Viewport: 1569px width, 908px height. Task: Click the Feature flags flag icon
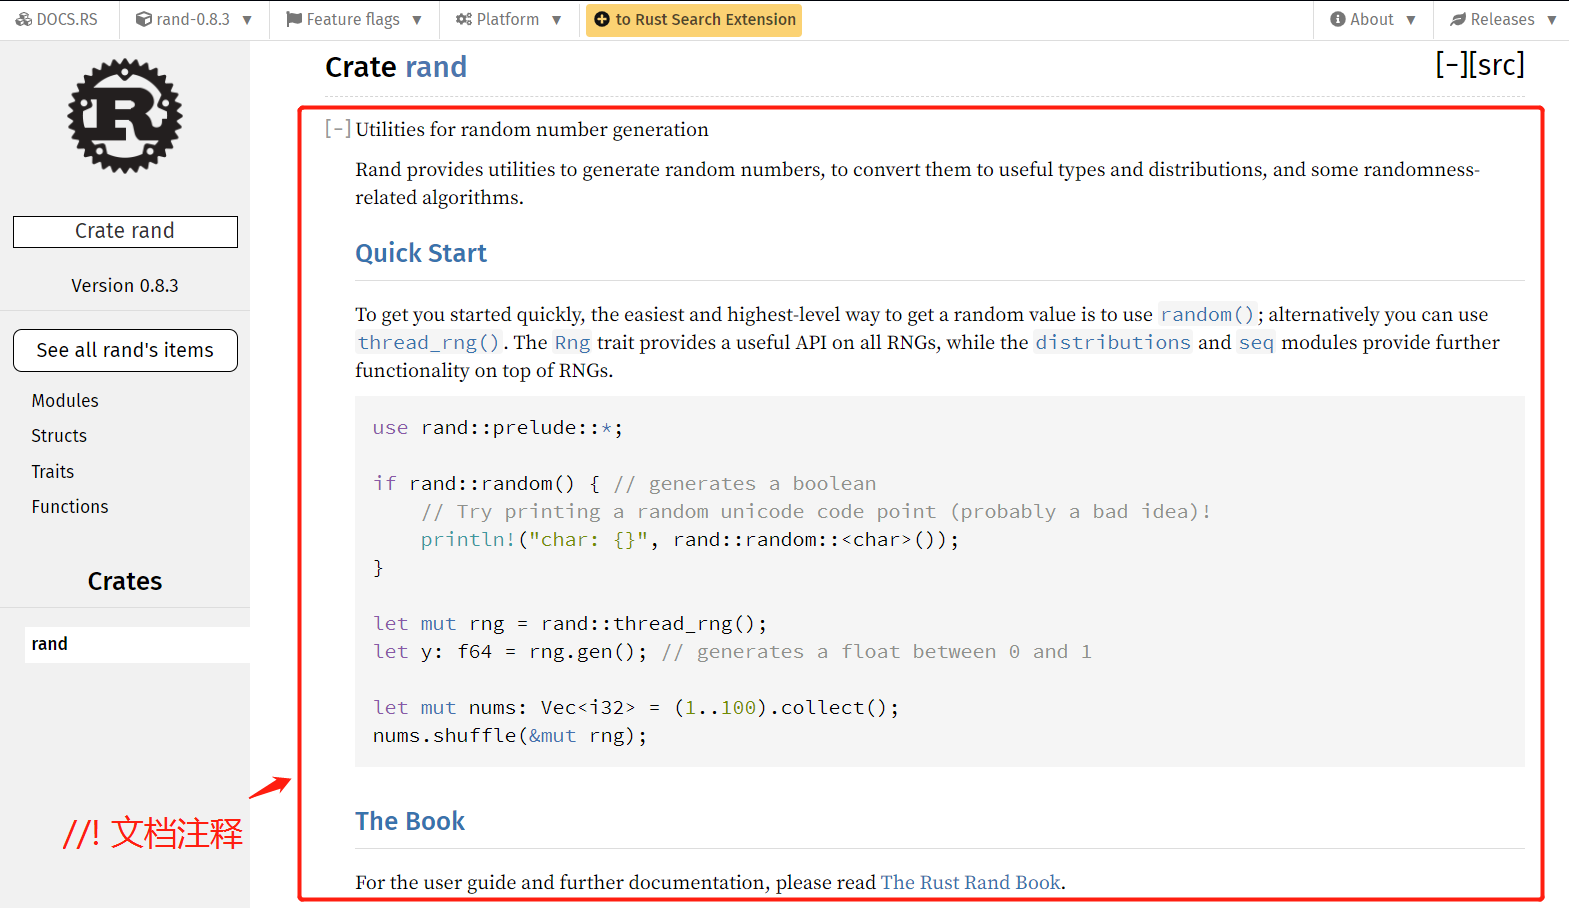pyautogui.click(x=294, y=19)
